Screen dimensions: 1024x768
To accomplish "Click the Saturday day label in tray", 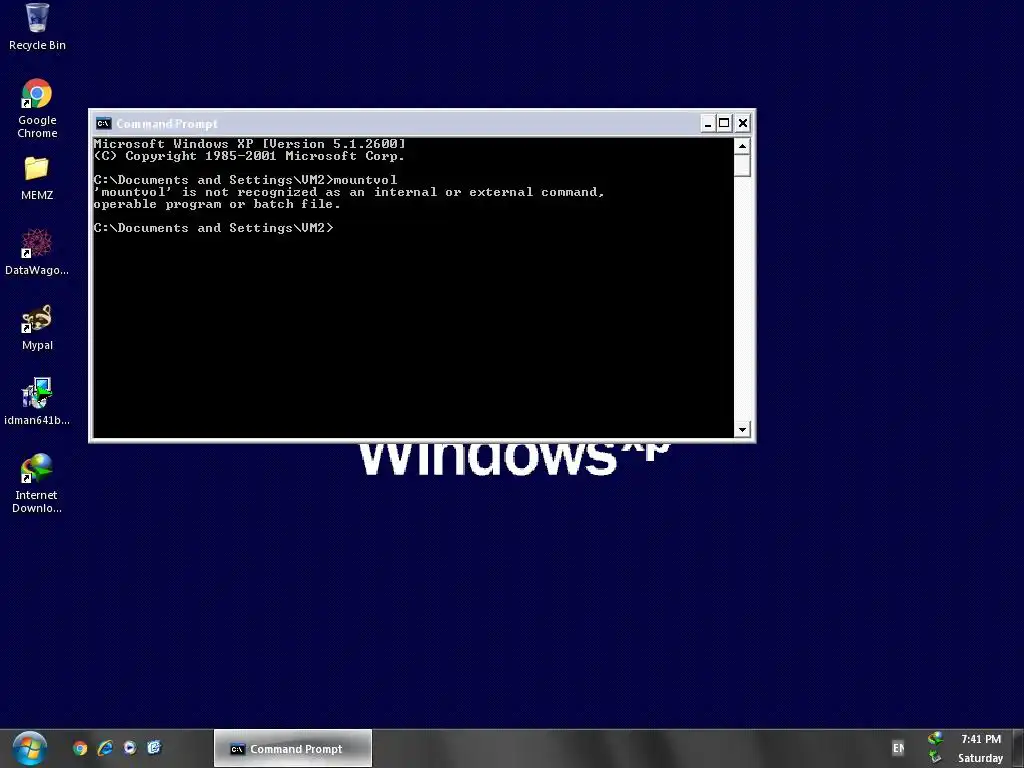I will pyautogui.click(x=980, y=758).
